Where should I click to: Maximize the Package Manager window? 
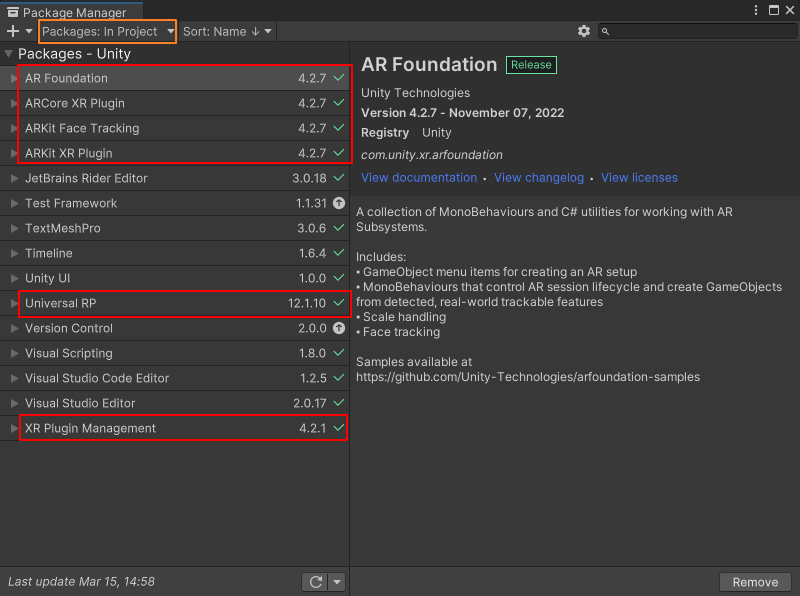pyautogui.click(x=774, y=10)
